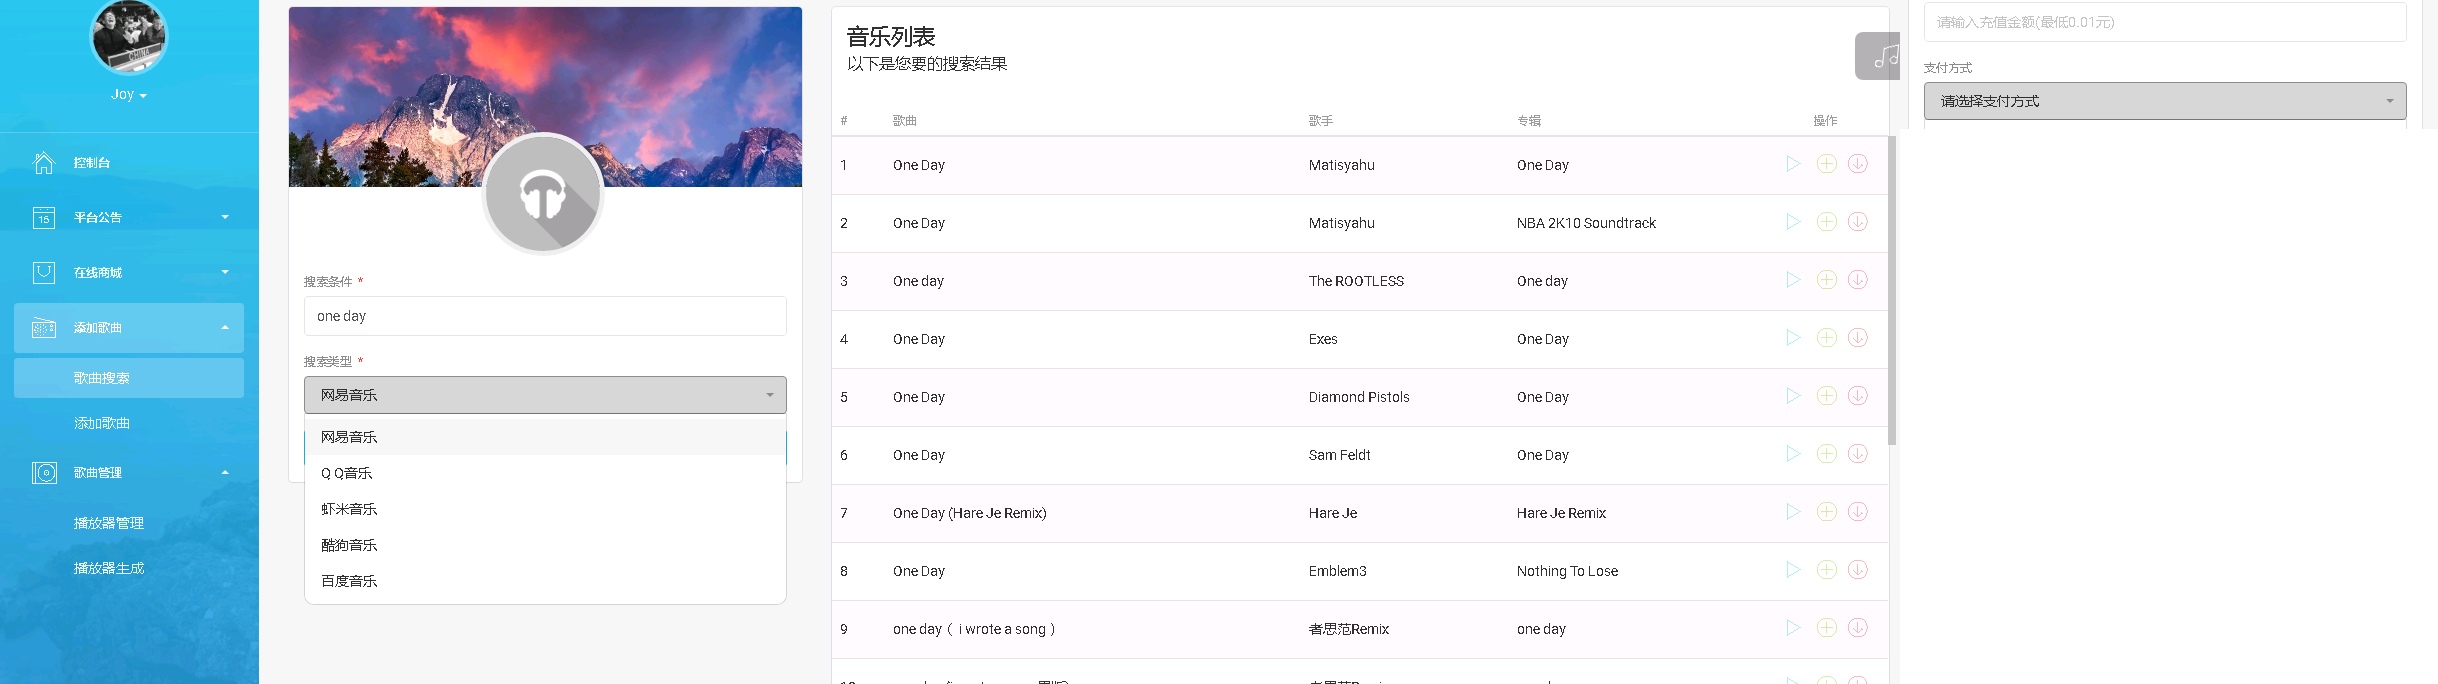The image size is (2438, 684).
Task: Download the One day song by The ROOTLESS
Action: (x=1857, y=280)
